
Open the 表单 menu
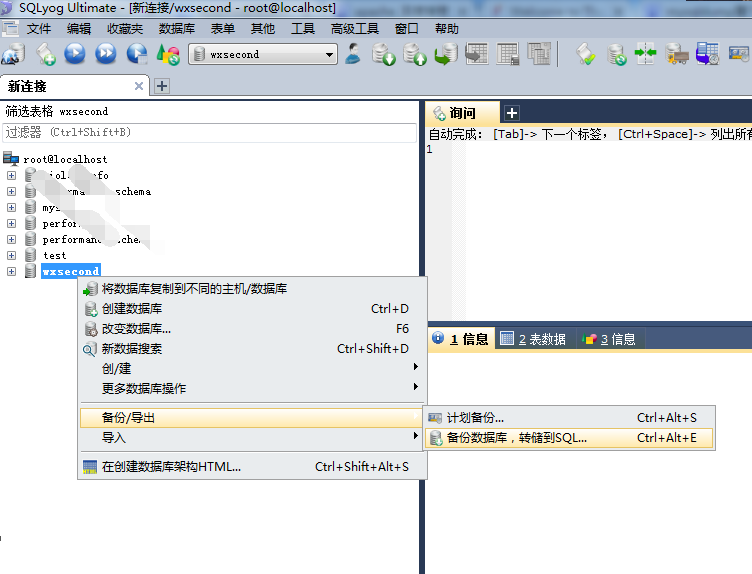click(223, 29)
